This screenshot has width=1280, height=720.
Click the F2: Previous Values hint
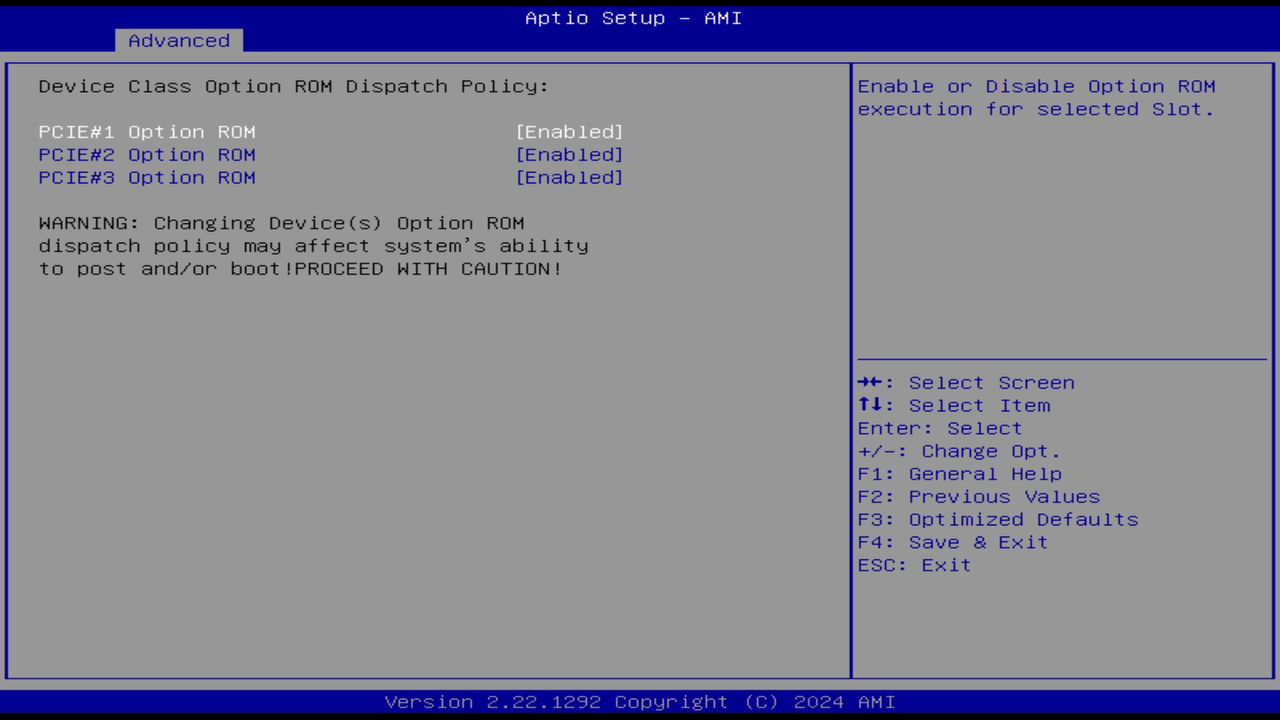pos(979,498)
